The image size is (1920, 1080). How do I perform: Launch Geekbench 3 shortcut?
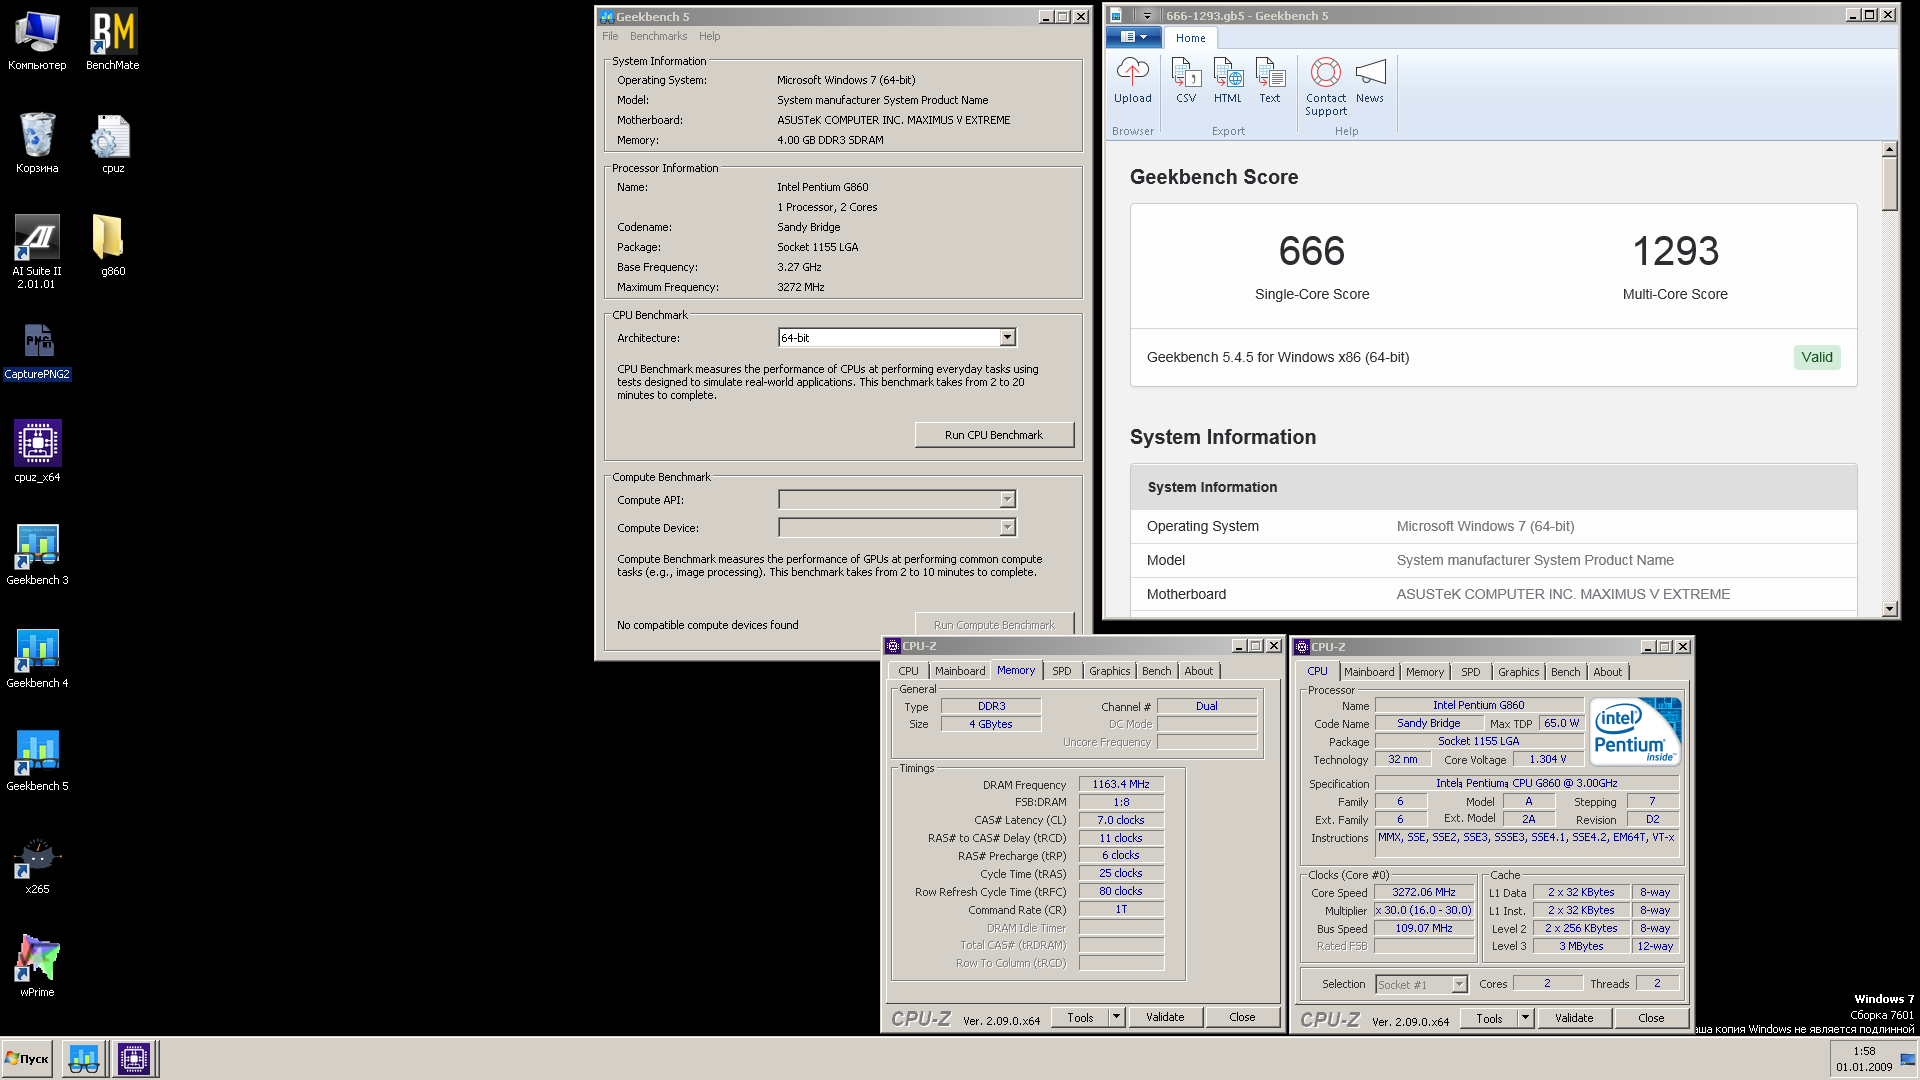[37, 555]
